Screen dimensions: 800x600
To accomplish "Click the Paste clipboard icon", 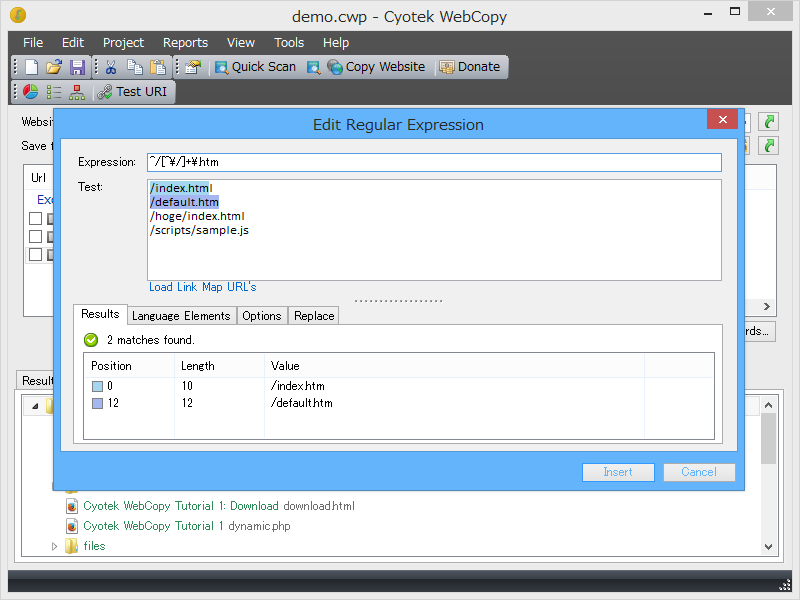I will 158,67.
